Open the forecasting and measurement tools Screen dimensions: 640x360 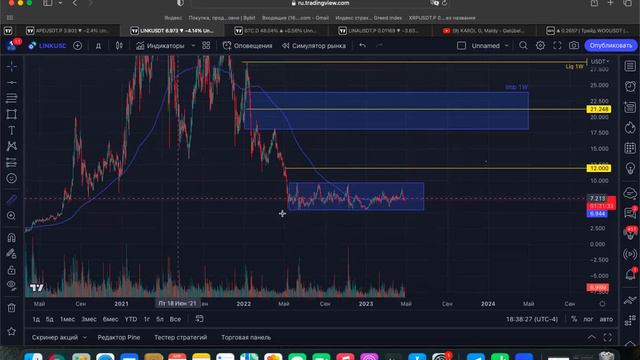[11, 162]
